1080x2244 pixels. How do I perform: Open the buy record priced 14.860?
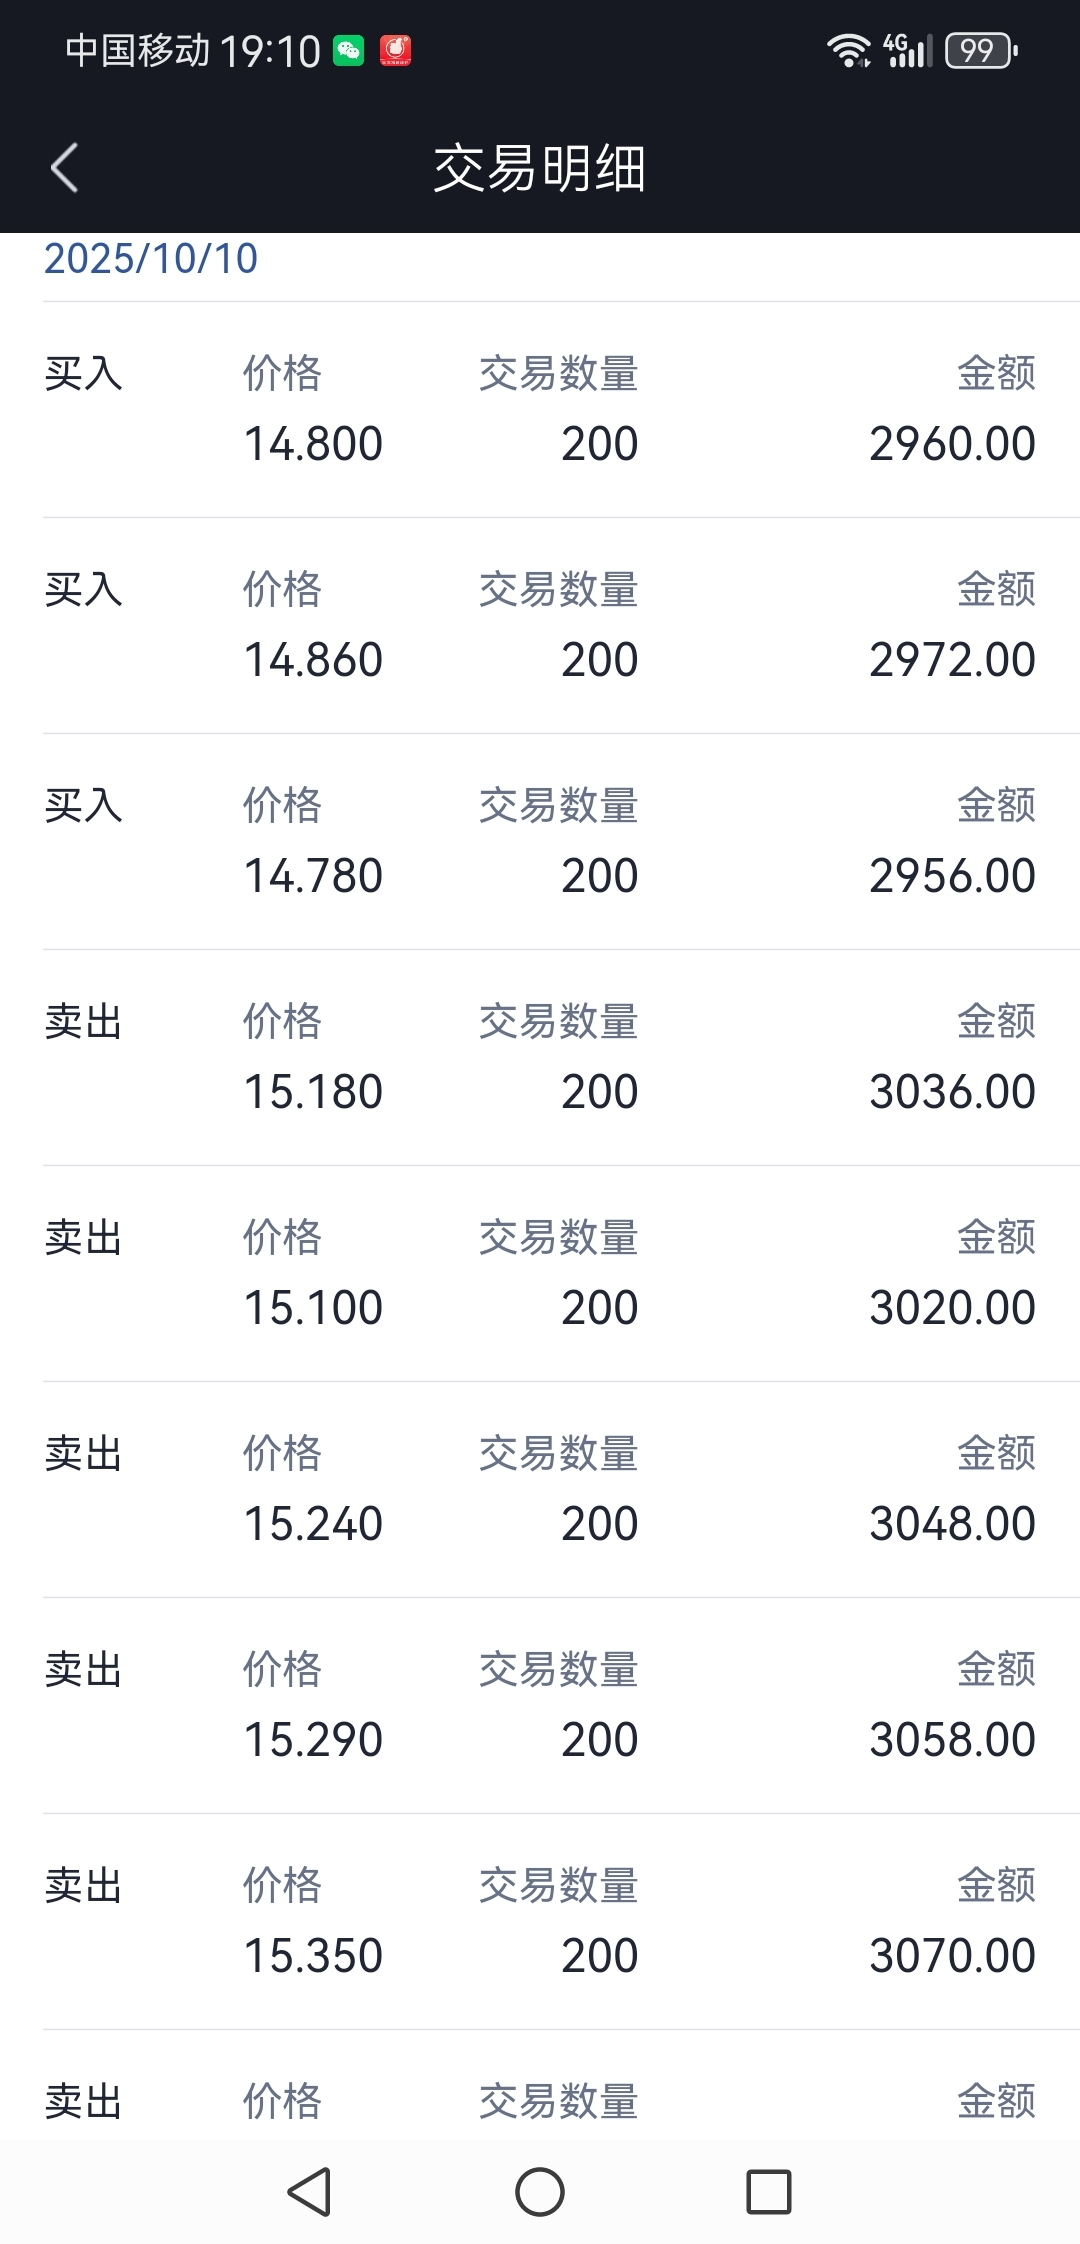(x=540, y=625)
